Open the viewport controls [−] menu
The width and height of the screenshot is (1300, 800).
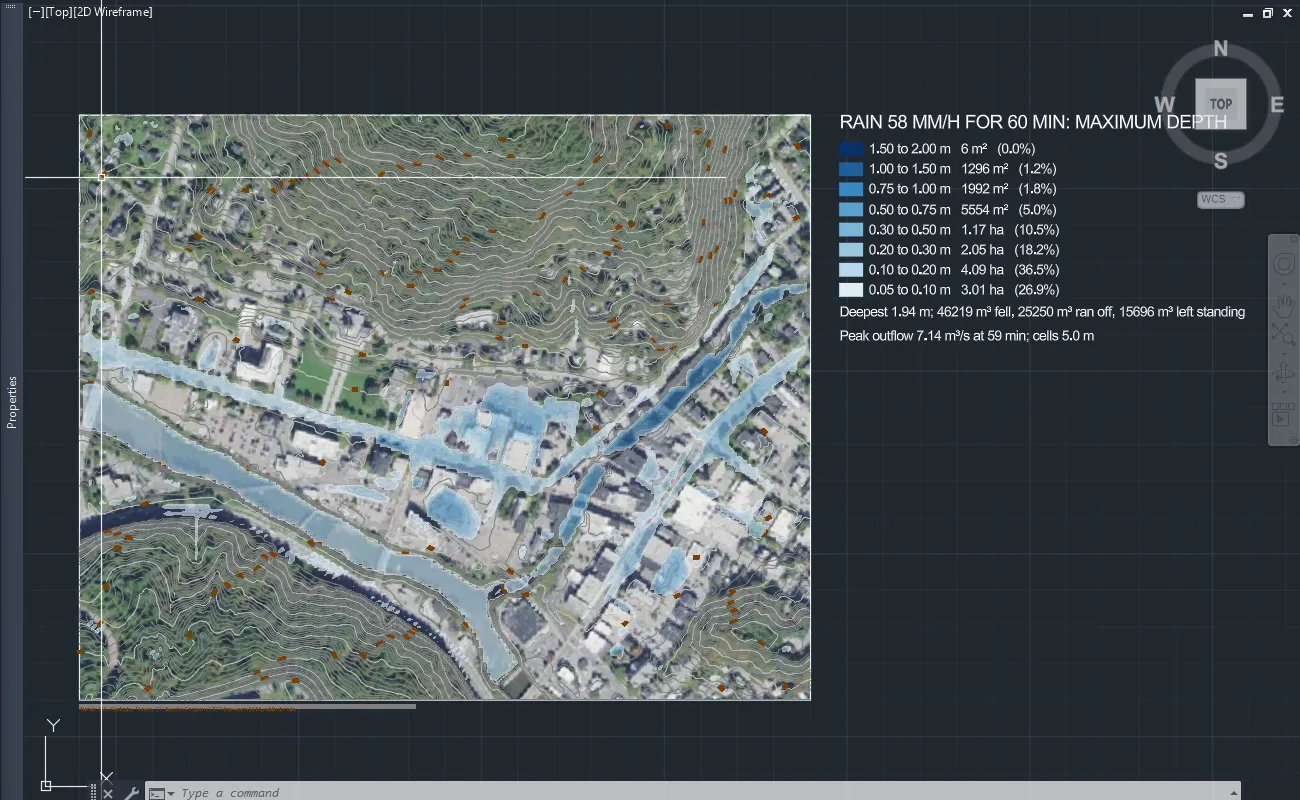pos(35,12)
